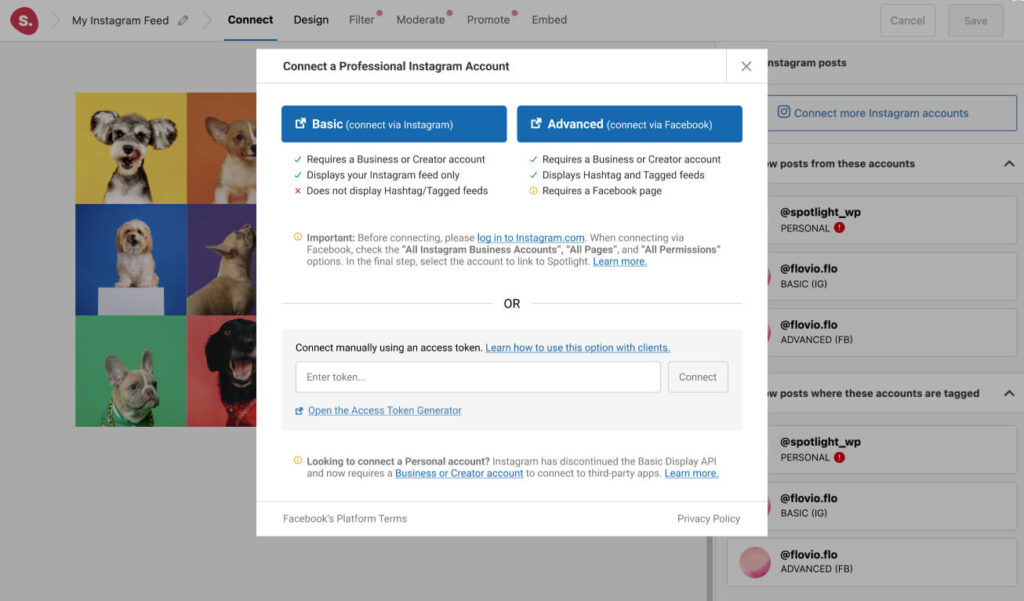Viewport: 1024px width, 601px height.
Task: Click Basic (connect via Instagram) button
Action: click(x=394, y=124)
